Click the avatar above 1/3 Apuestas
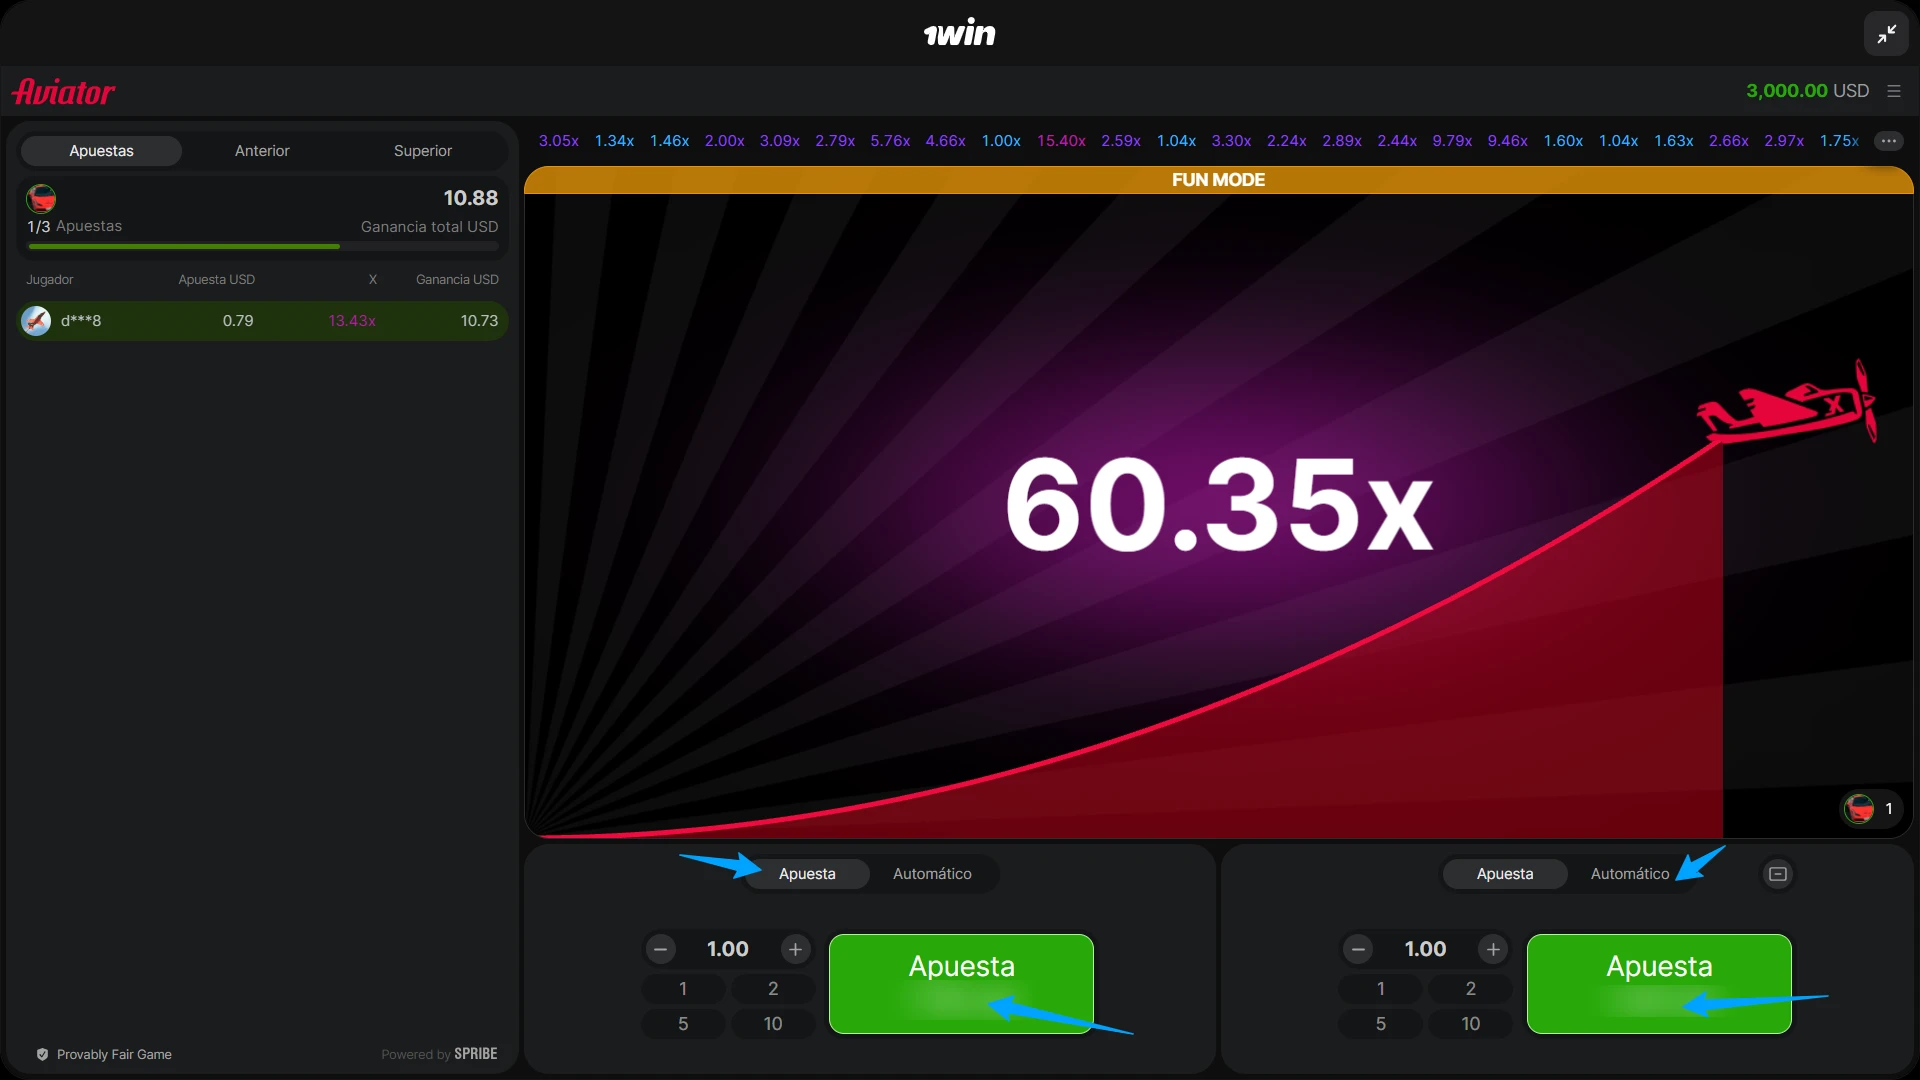Viewport: 1920px width, 1080px height. tap(41, 198)
